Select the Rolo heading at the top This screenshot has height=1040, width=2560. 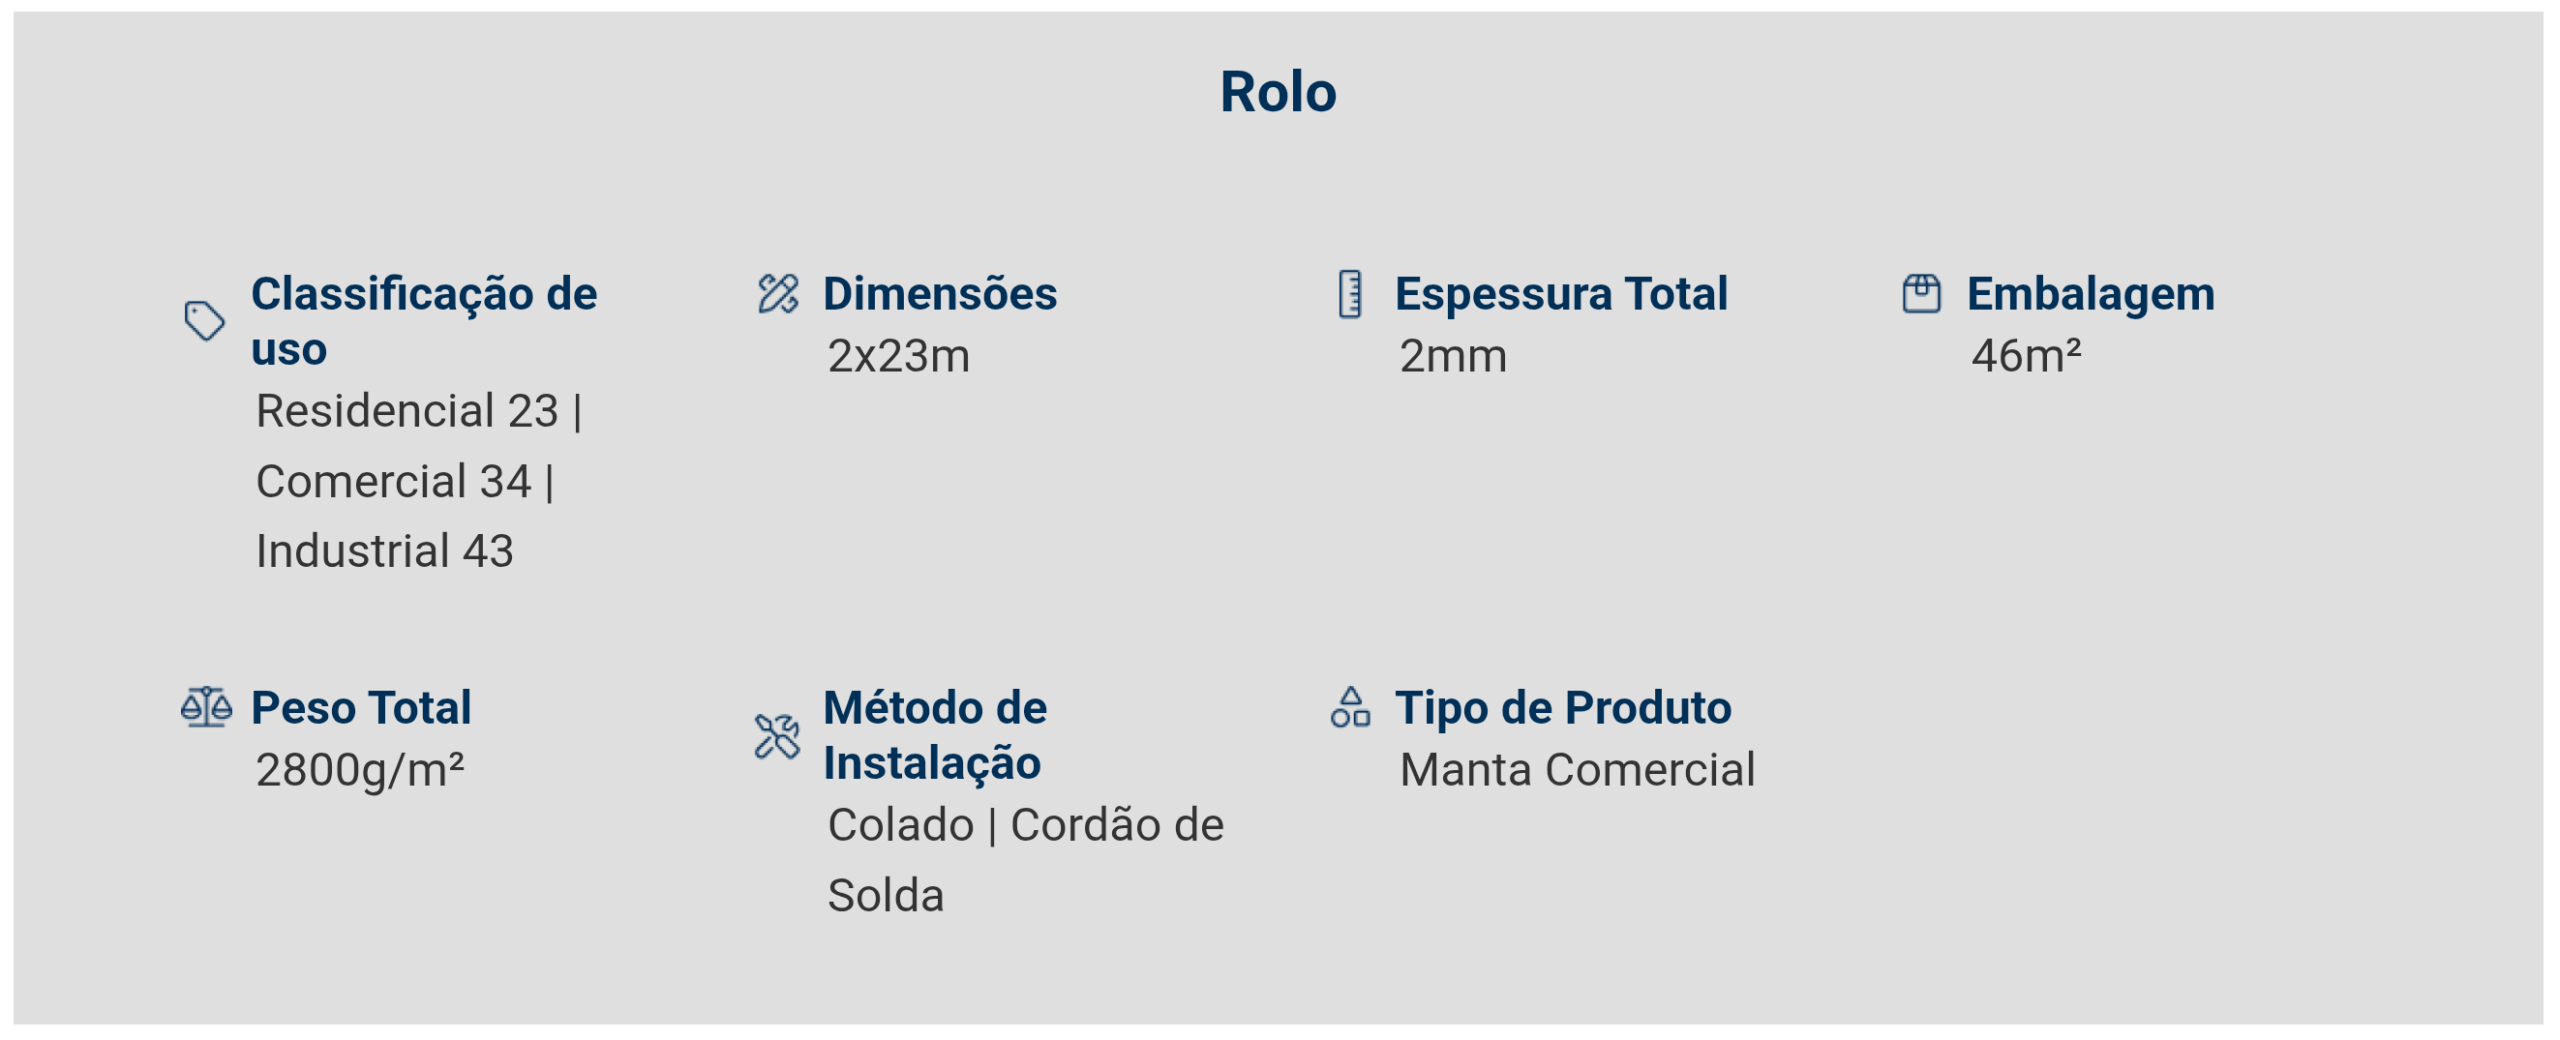pos(1278,92)
